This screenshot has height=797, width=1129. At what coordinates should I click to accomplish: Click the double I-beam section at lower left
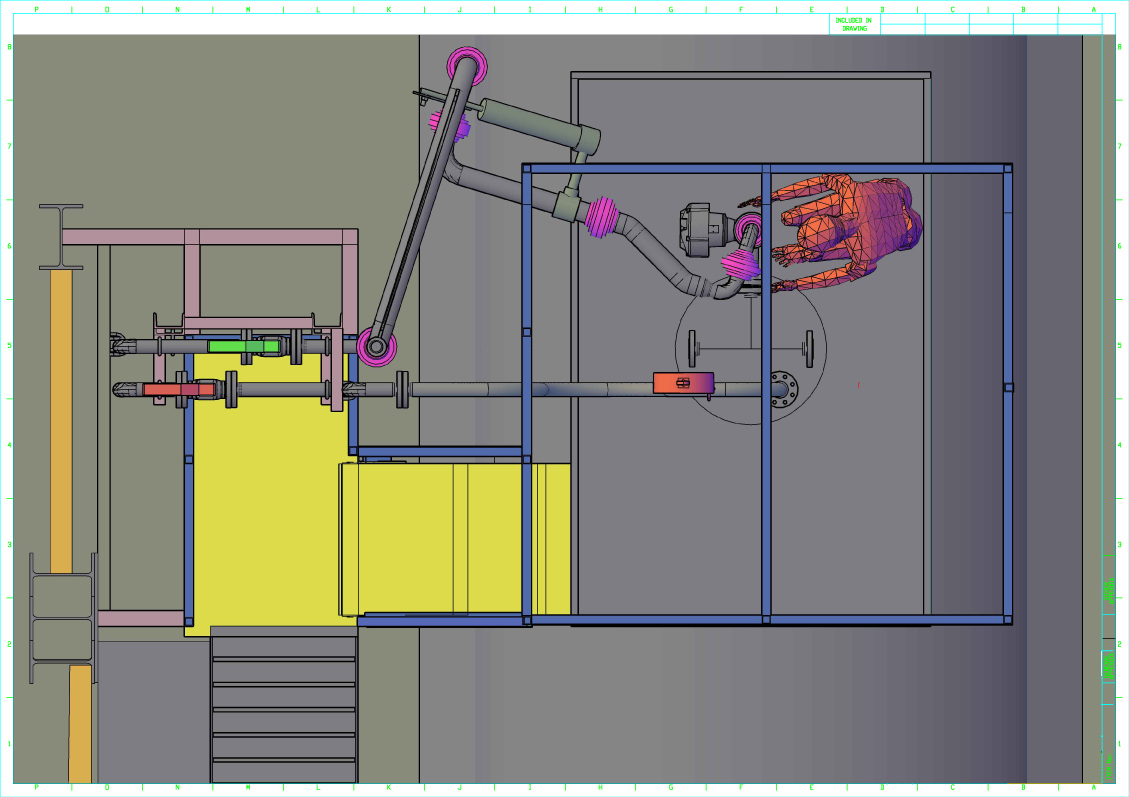(63, 618)
